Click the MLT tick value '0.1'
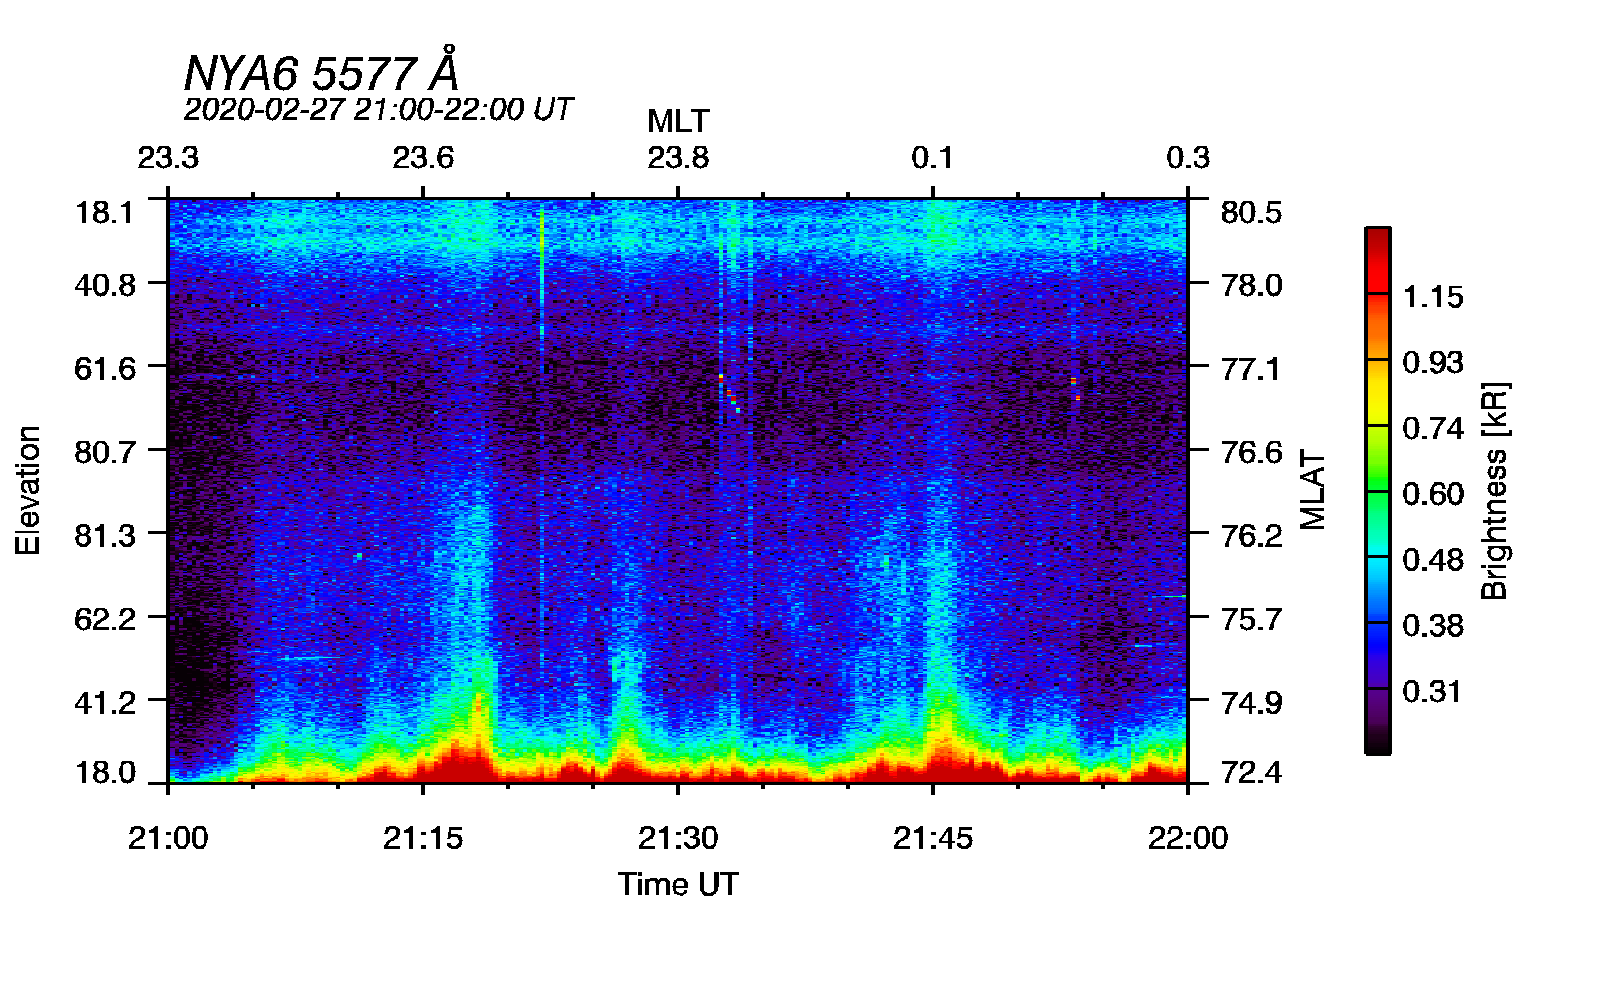 click(933, 158)
